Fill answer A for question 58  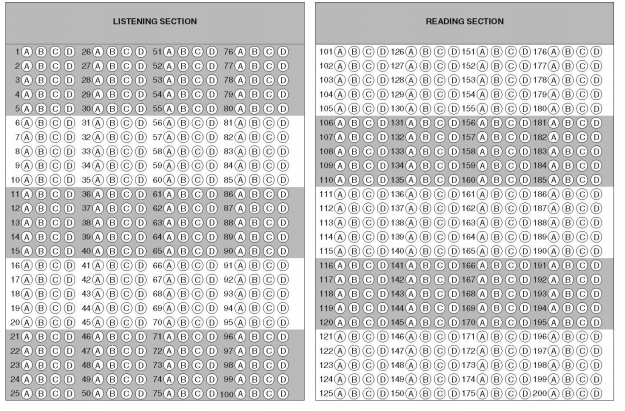(170, 151)
